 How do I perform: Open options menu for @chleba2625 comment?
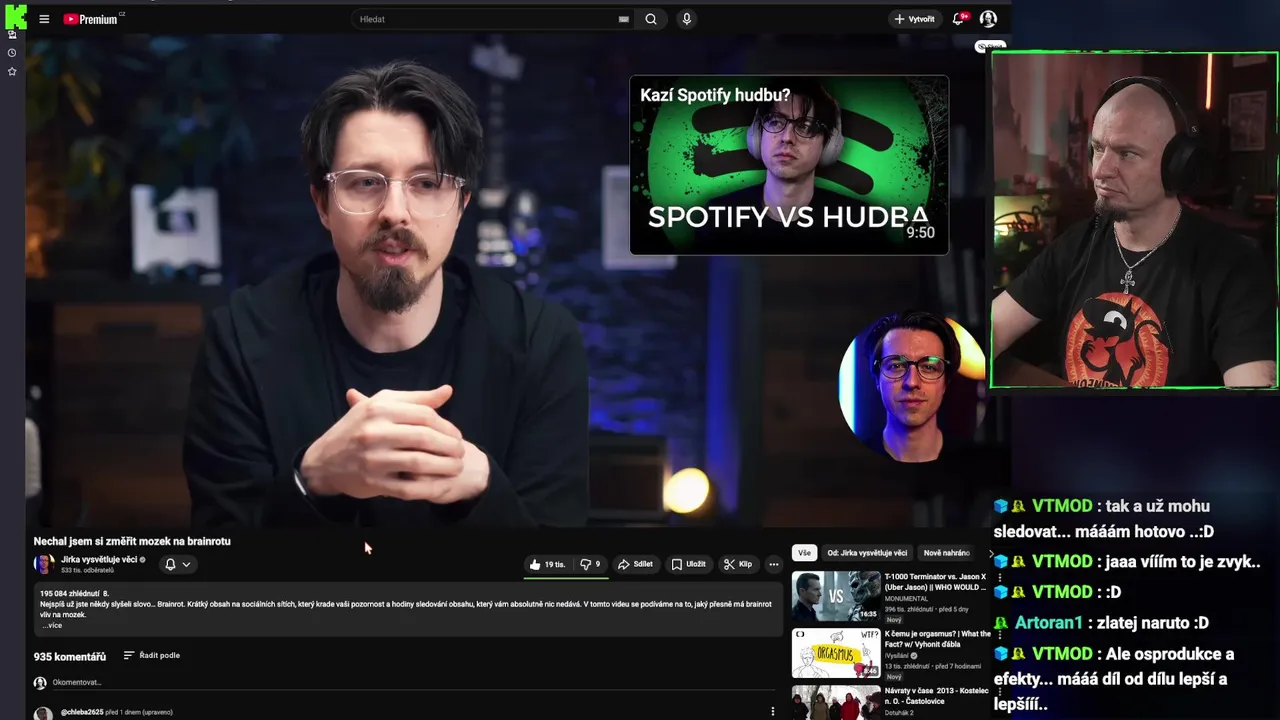pyautogui.click(x=772, y=711)
